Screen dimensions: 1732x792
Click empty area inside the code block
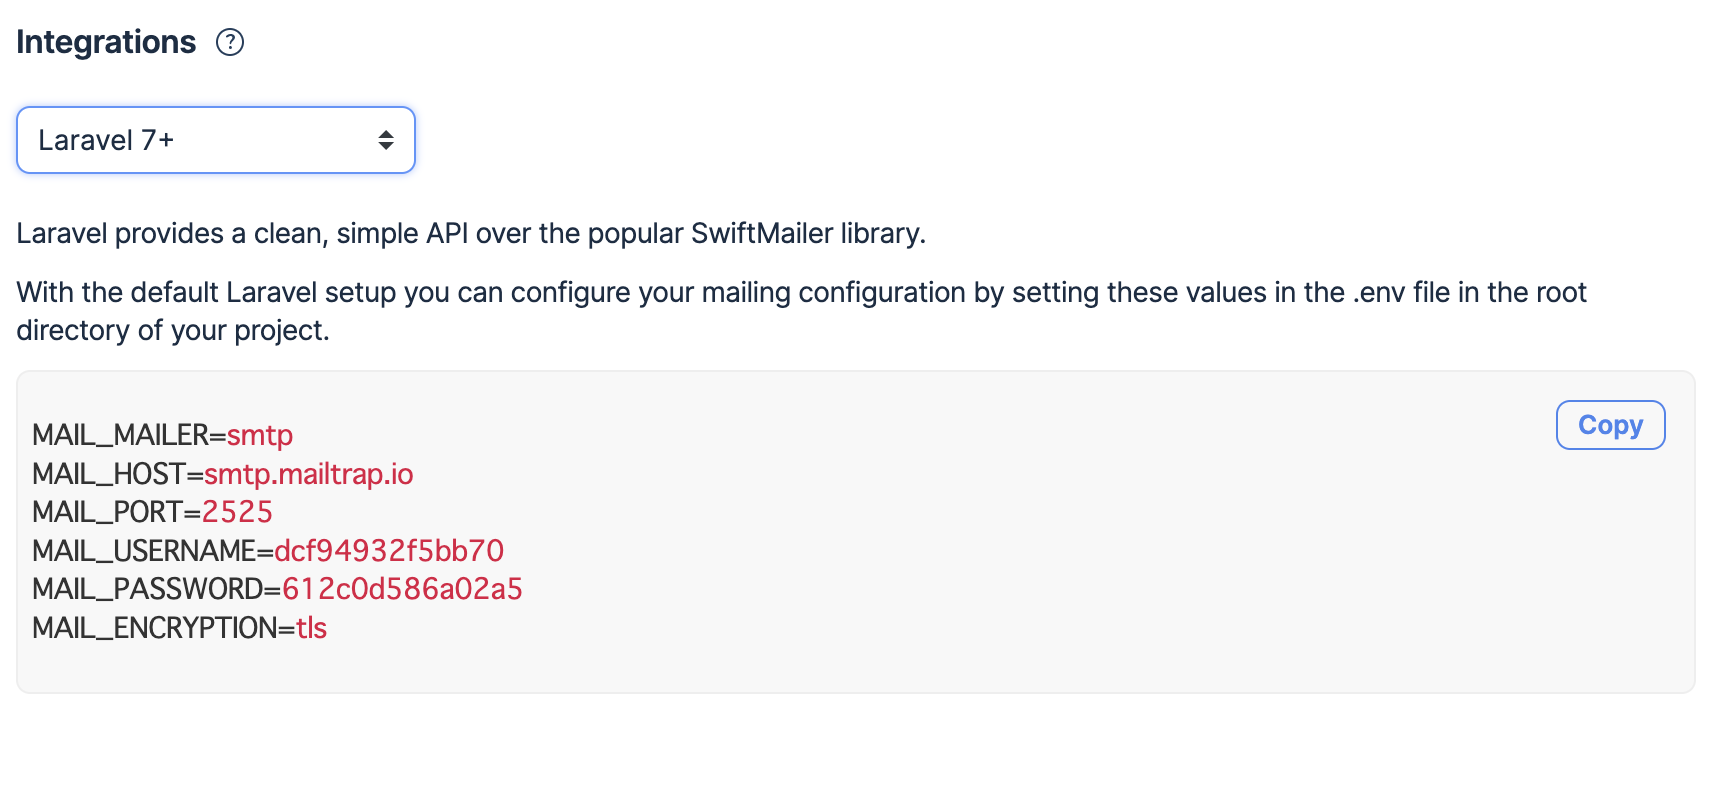coord(1000,560)
